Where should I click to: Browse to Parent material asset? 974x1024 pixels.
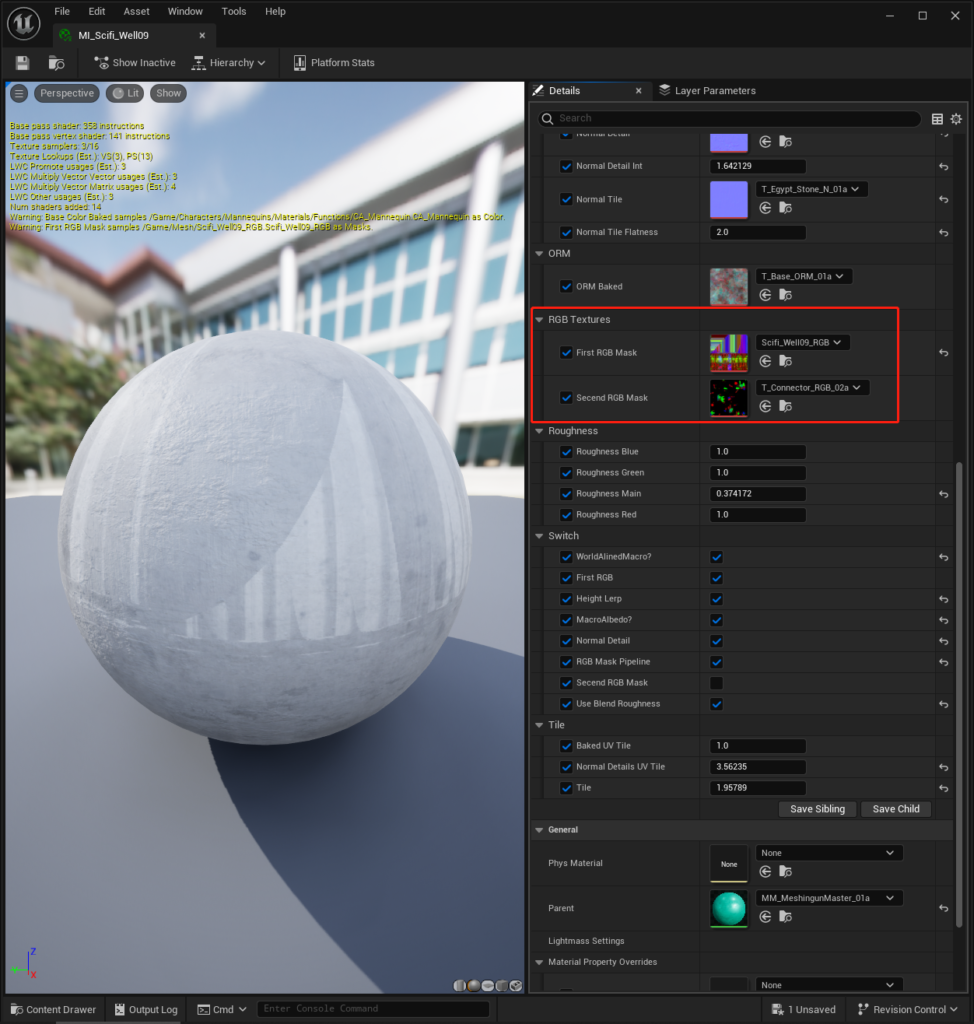pos(785,917)
